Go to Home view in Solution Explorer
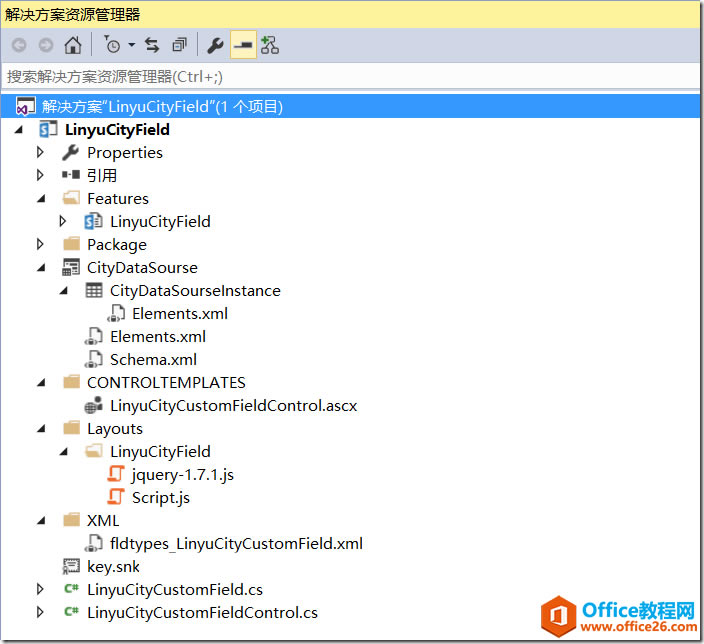This screenshot has width=704, height=644. 73,45
